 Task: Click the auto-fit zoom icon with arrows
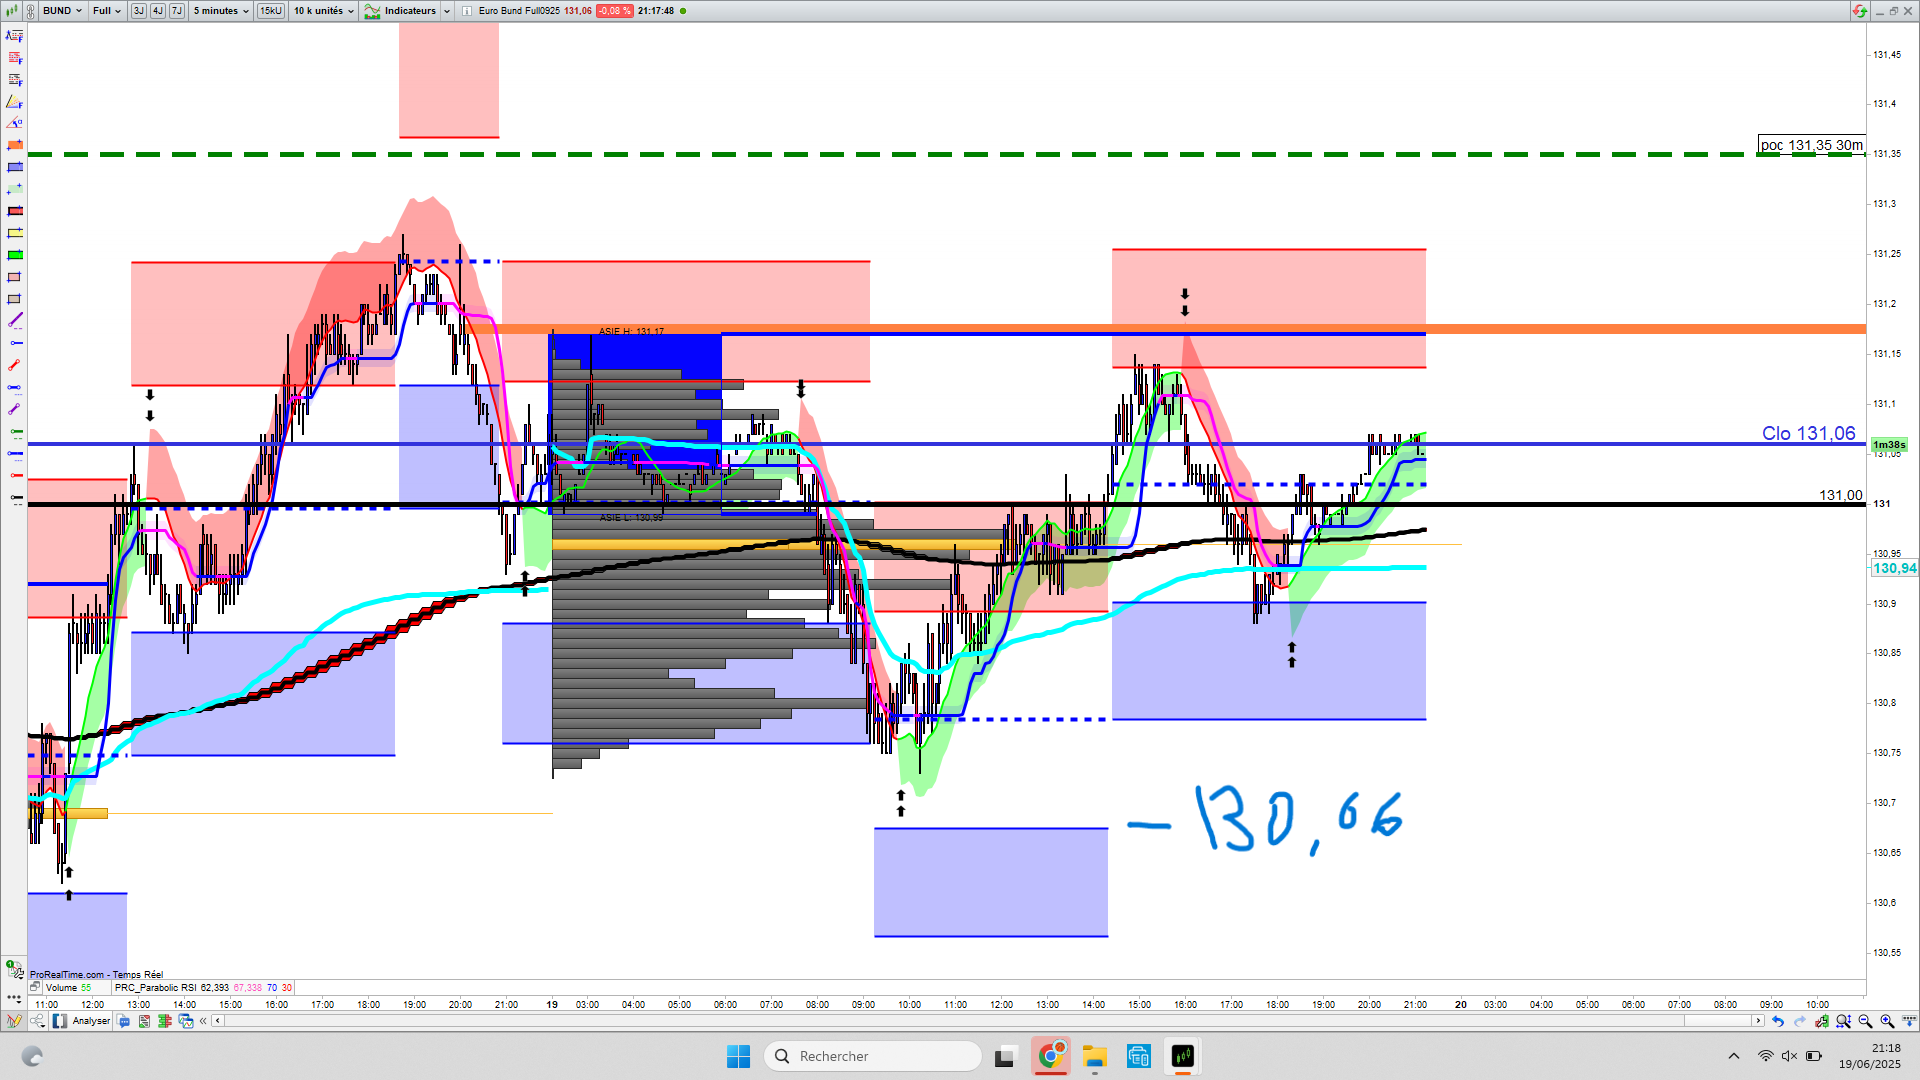pos(1843,1021)
